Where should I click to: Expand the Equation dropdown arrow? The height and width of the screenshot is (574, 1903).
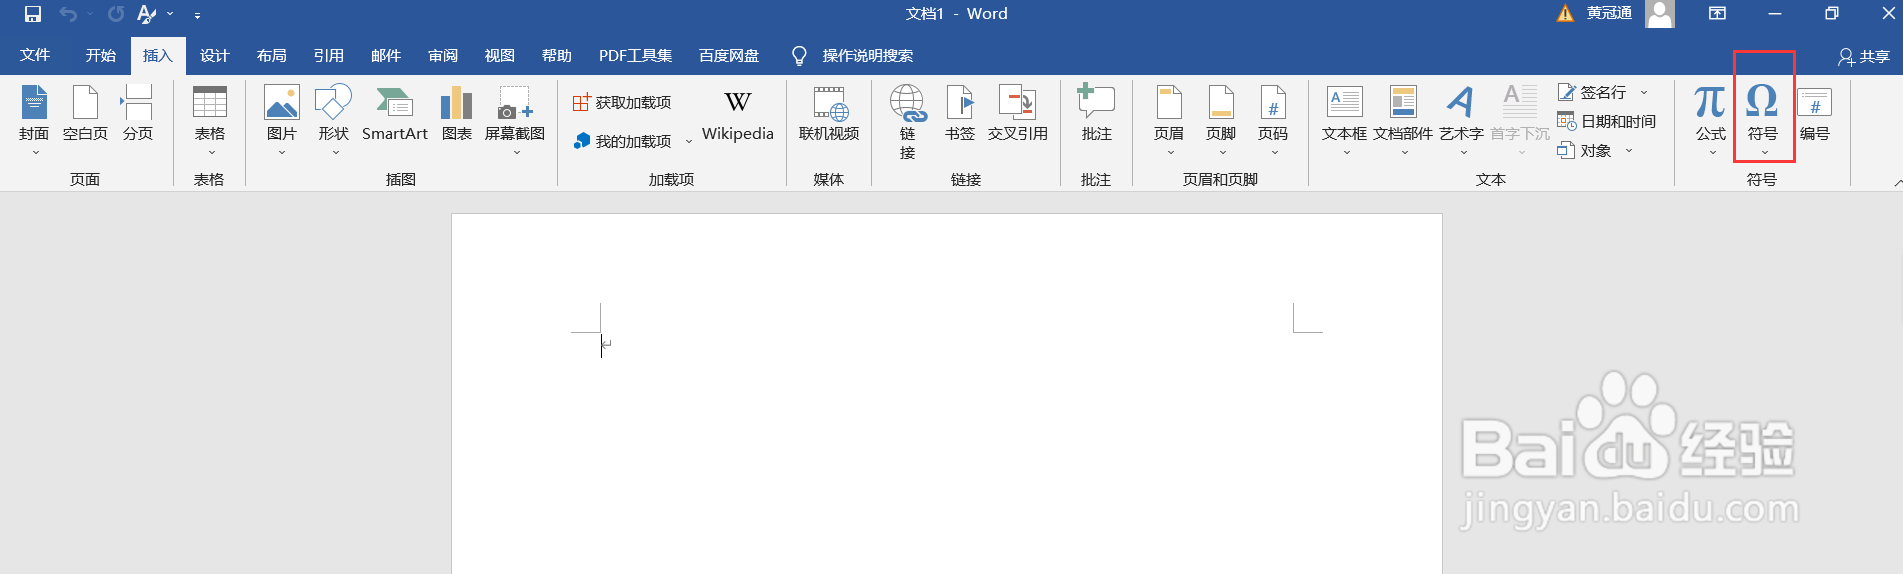pyautogui.click(x=1711, y=153)
